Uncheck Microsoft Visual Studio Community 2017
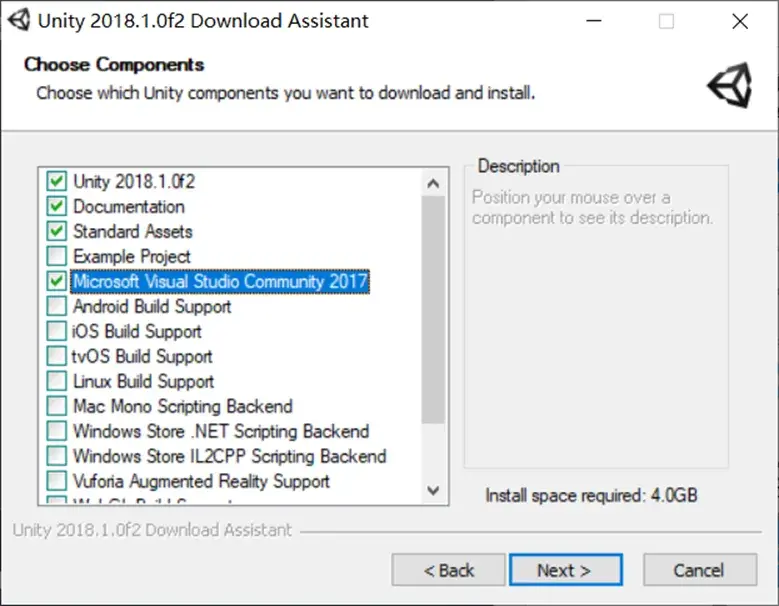The width and height of the screenshot is (779, 606). pyautogui.click(x=56, y=281)
